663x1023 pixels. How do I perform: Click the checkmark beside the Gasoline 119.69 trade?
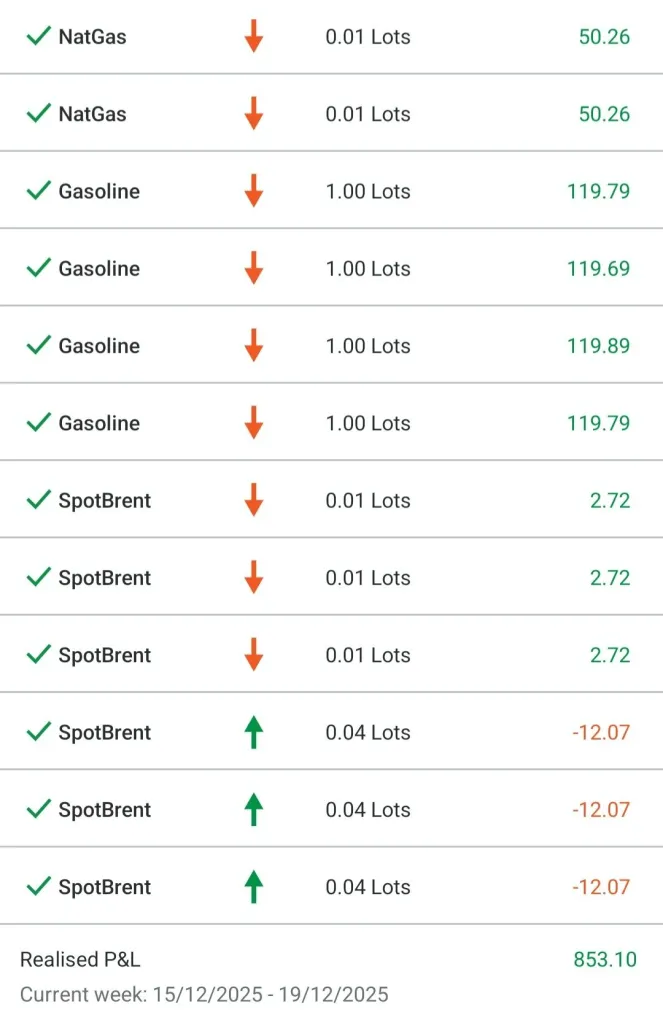pyautogui.click(x=39, y=269)
